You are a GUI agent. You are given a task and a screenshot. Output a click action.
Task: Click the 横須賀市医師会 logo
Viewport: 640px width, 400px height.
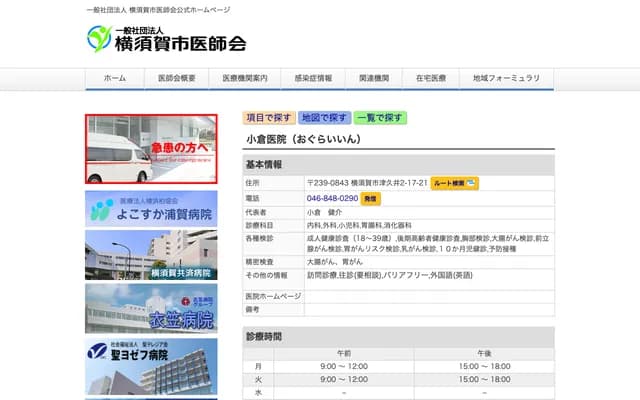pyautogui.click(x=167, y=39)
